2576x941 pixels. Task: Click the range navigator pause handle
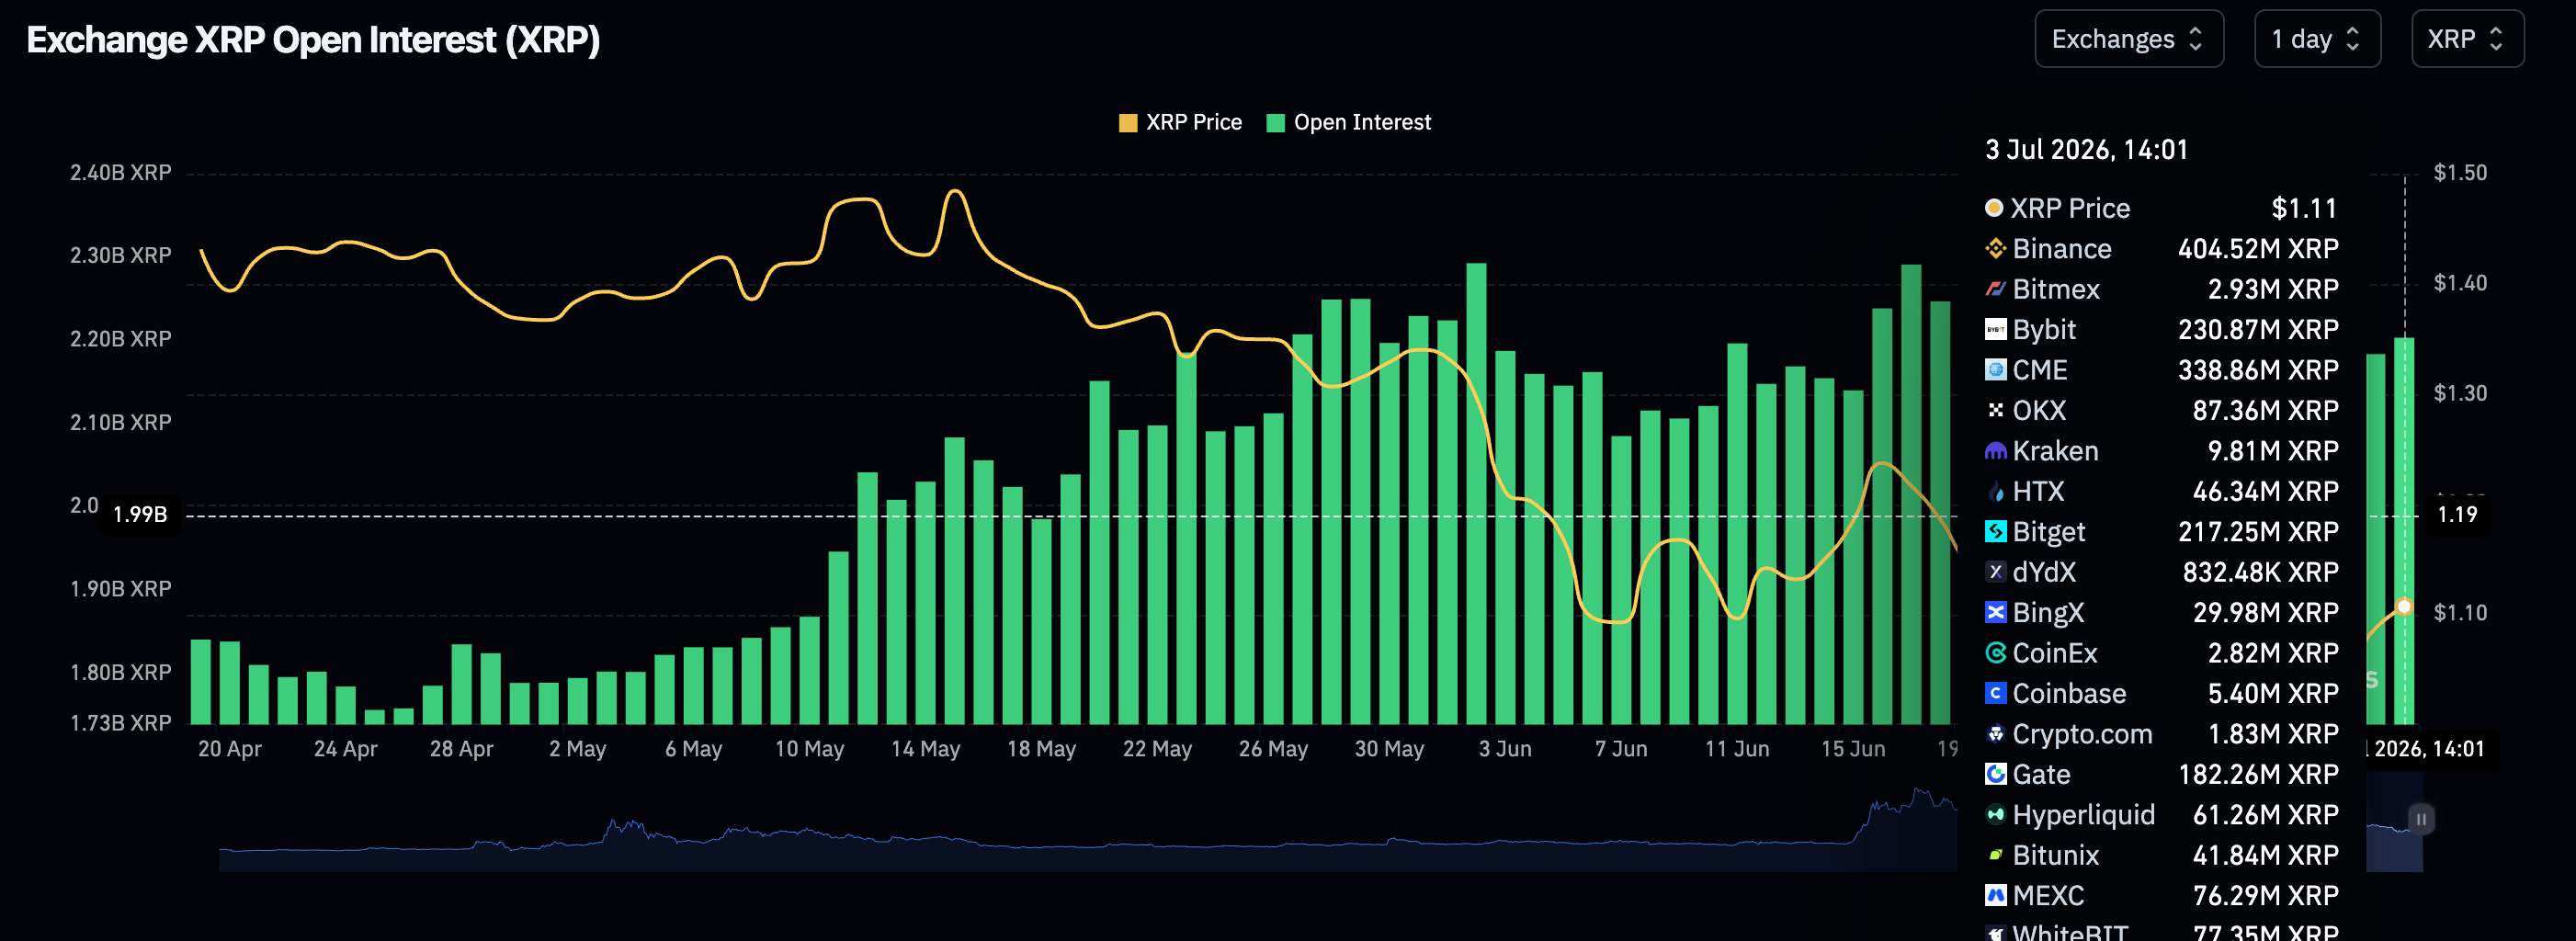2421,819
